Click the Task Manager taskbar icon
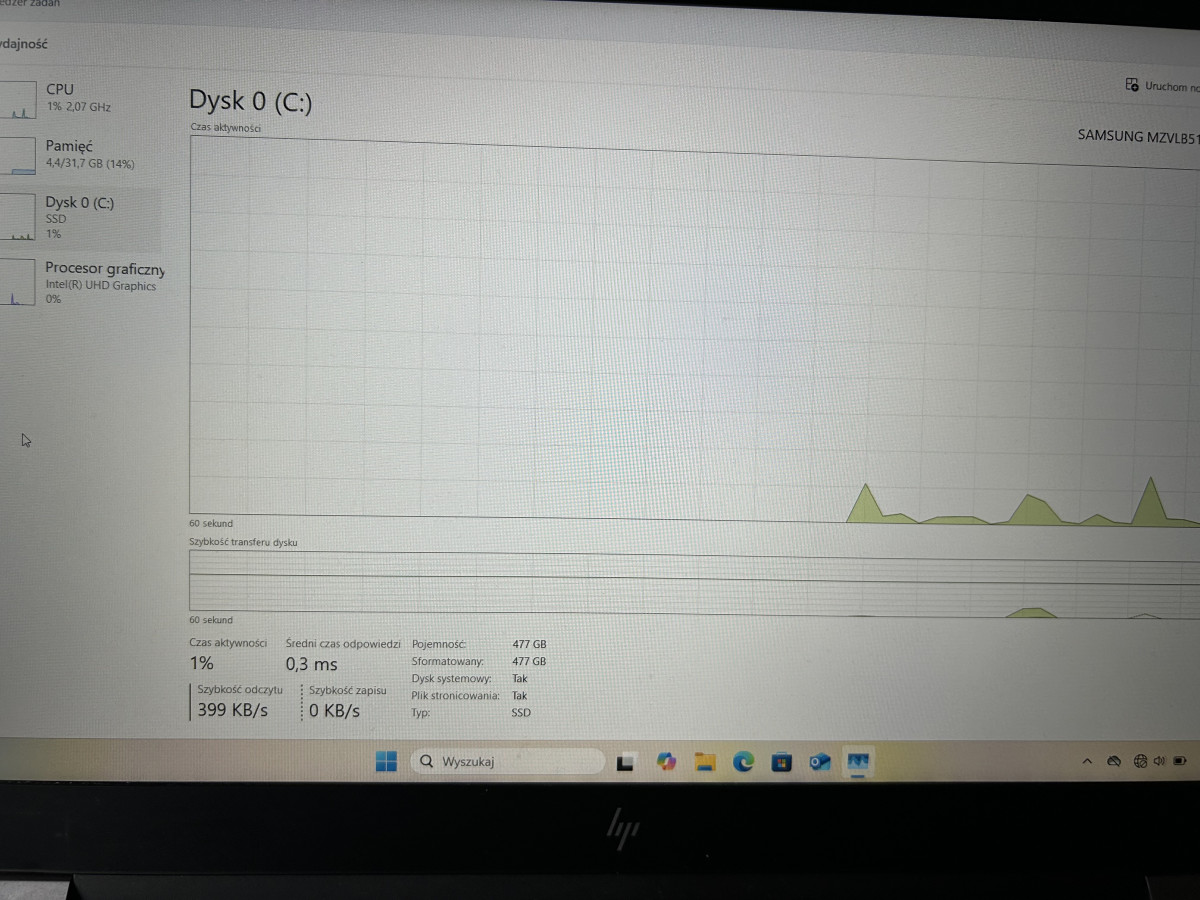Image resolution: width=1200 pixels, height=900 pixels. tap(858, 763)
